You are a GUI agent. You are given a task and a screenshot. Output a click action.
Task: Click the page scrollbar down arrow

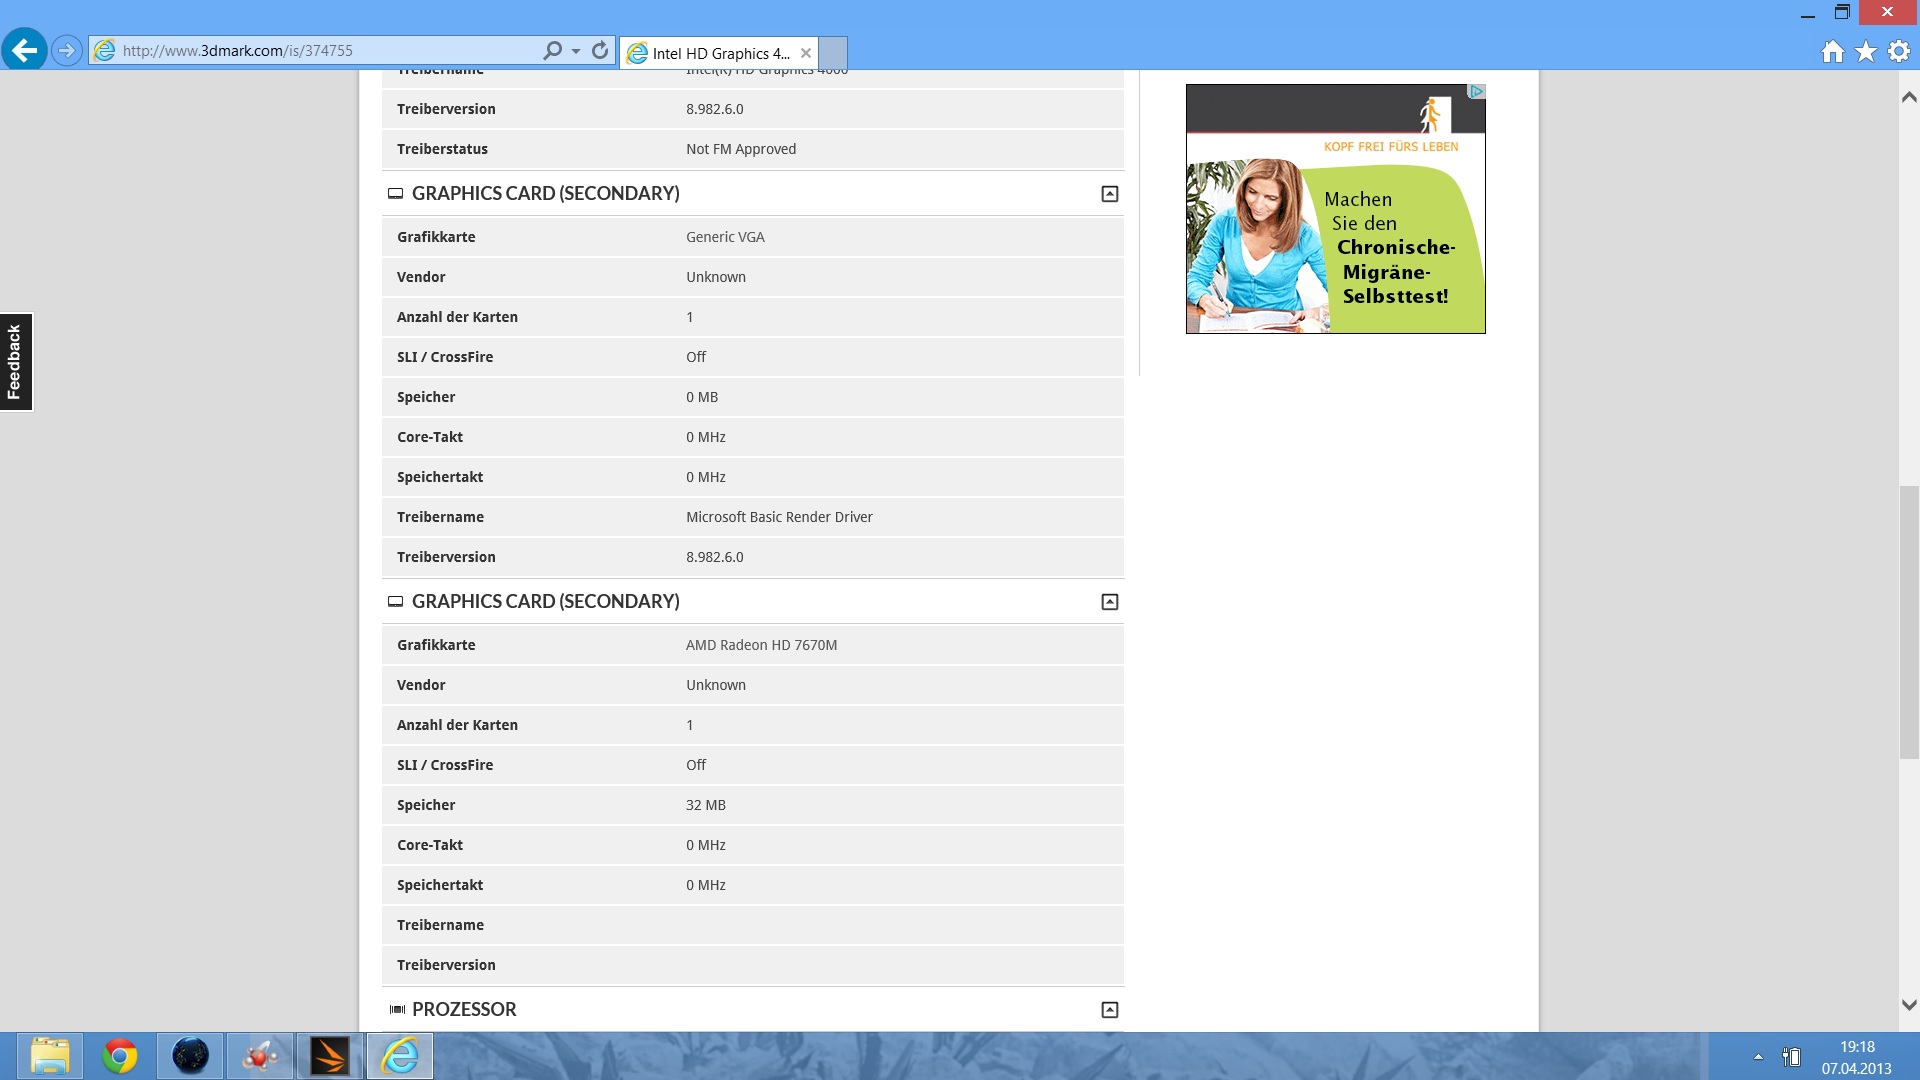(1908, 1005)
